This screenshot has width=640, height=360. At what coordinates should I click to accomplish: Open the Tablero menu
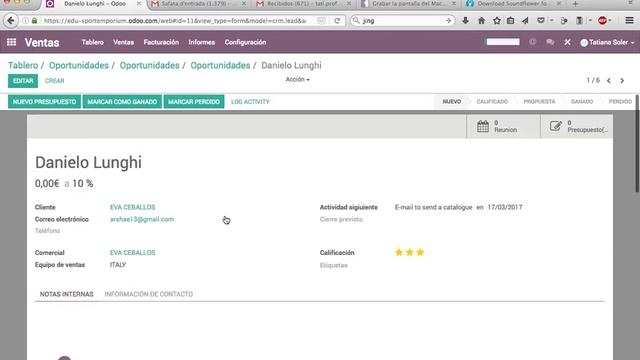click(93, 42)
